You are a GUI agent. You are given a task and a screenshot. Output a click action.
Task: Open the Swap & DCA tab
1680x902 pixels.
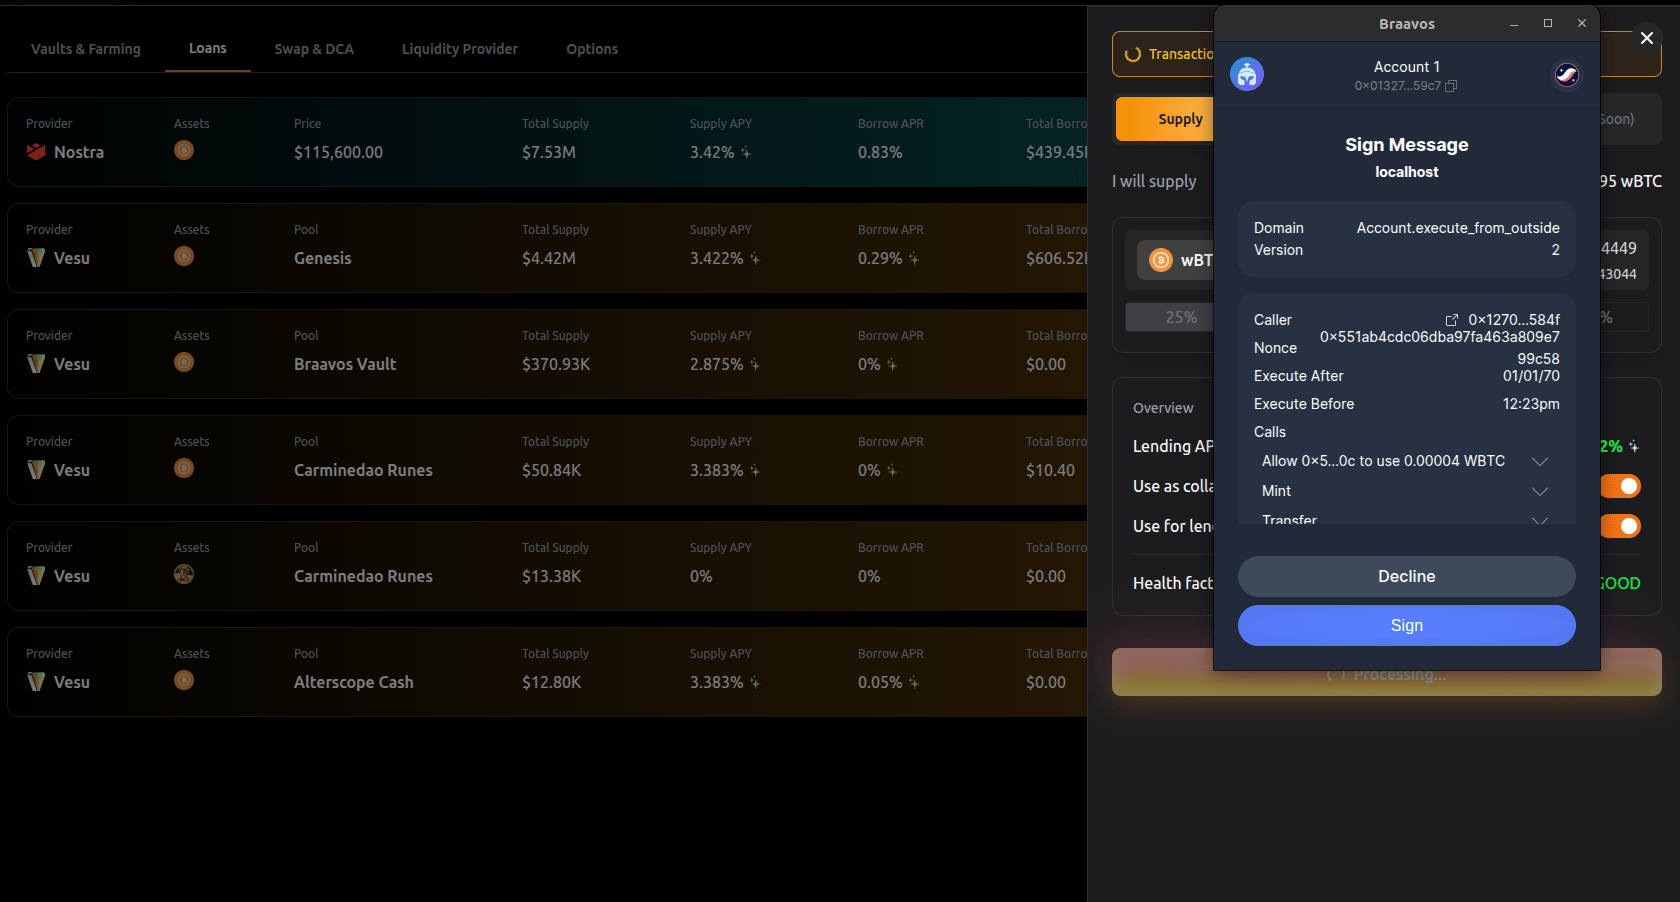[x=314, y=49]
